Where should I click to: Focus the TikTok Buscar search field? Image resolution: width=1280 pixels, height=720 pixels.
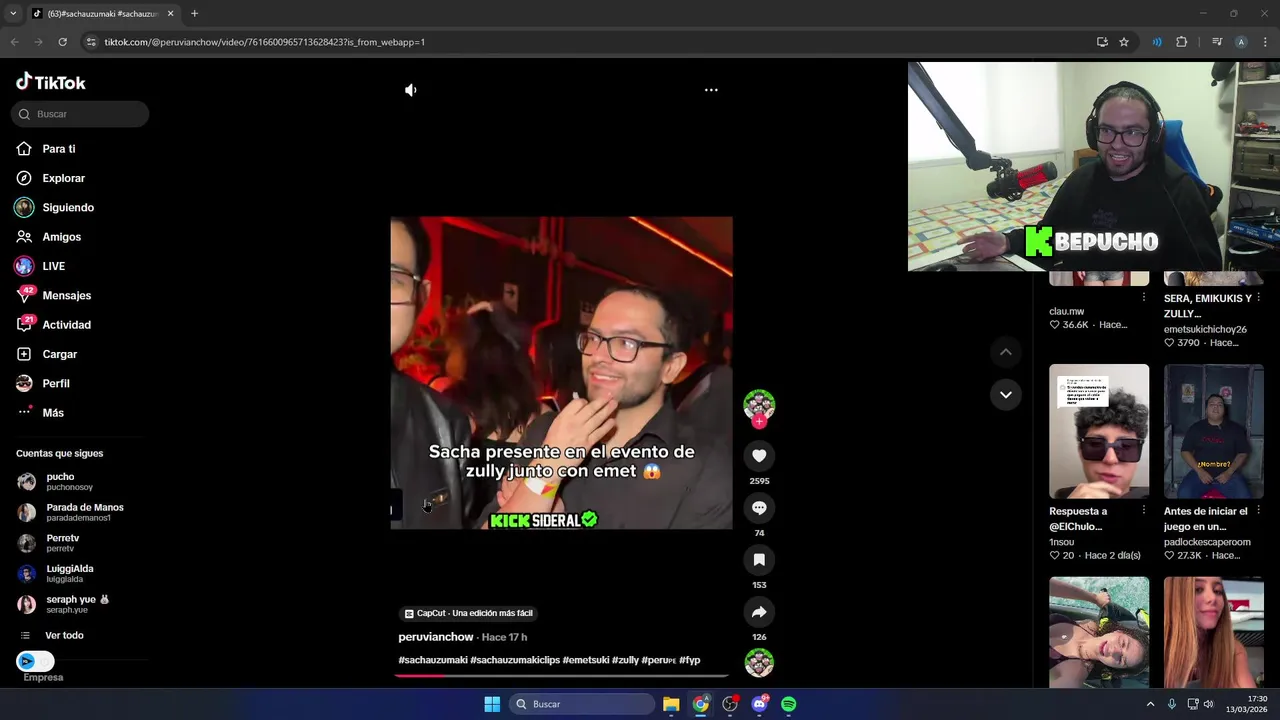coord(80,114)
